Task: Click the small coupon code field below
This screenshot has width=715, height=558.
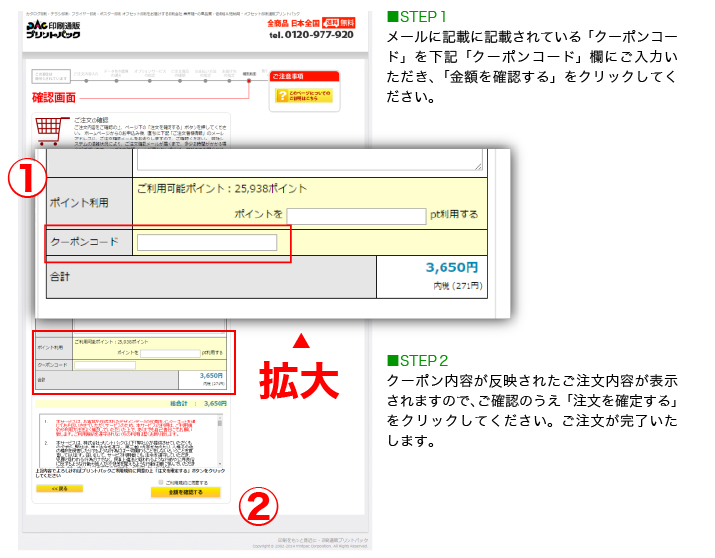Action: click(x=105, y=366)
